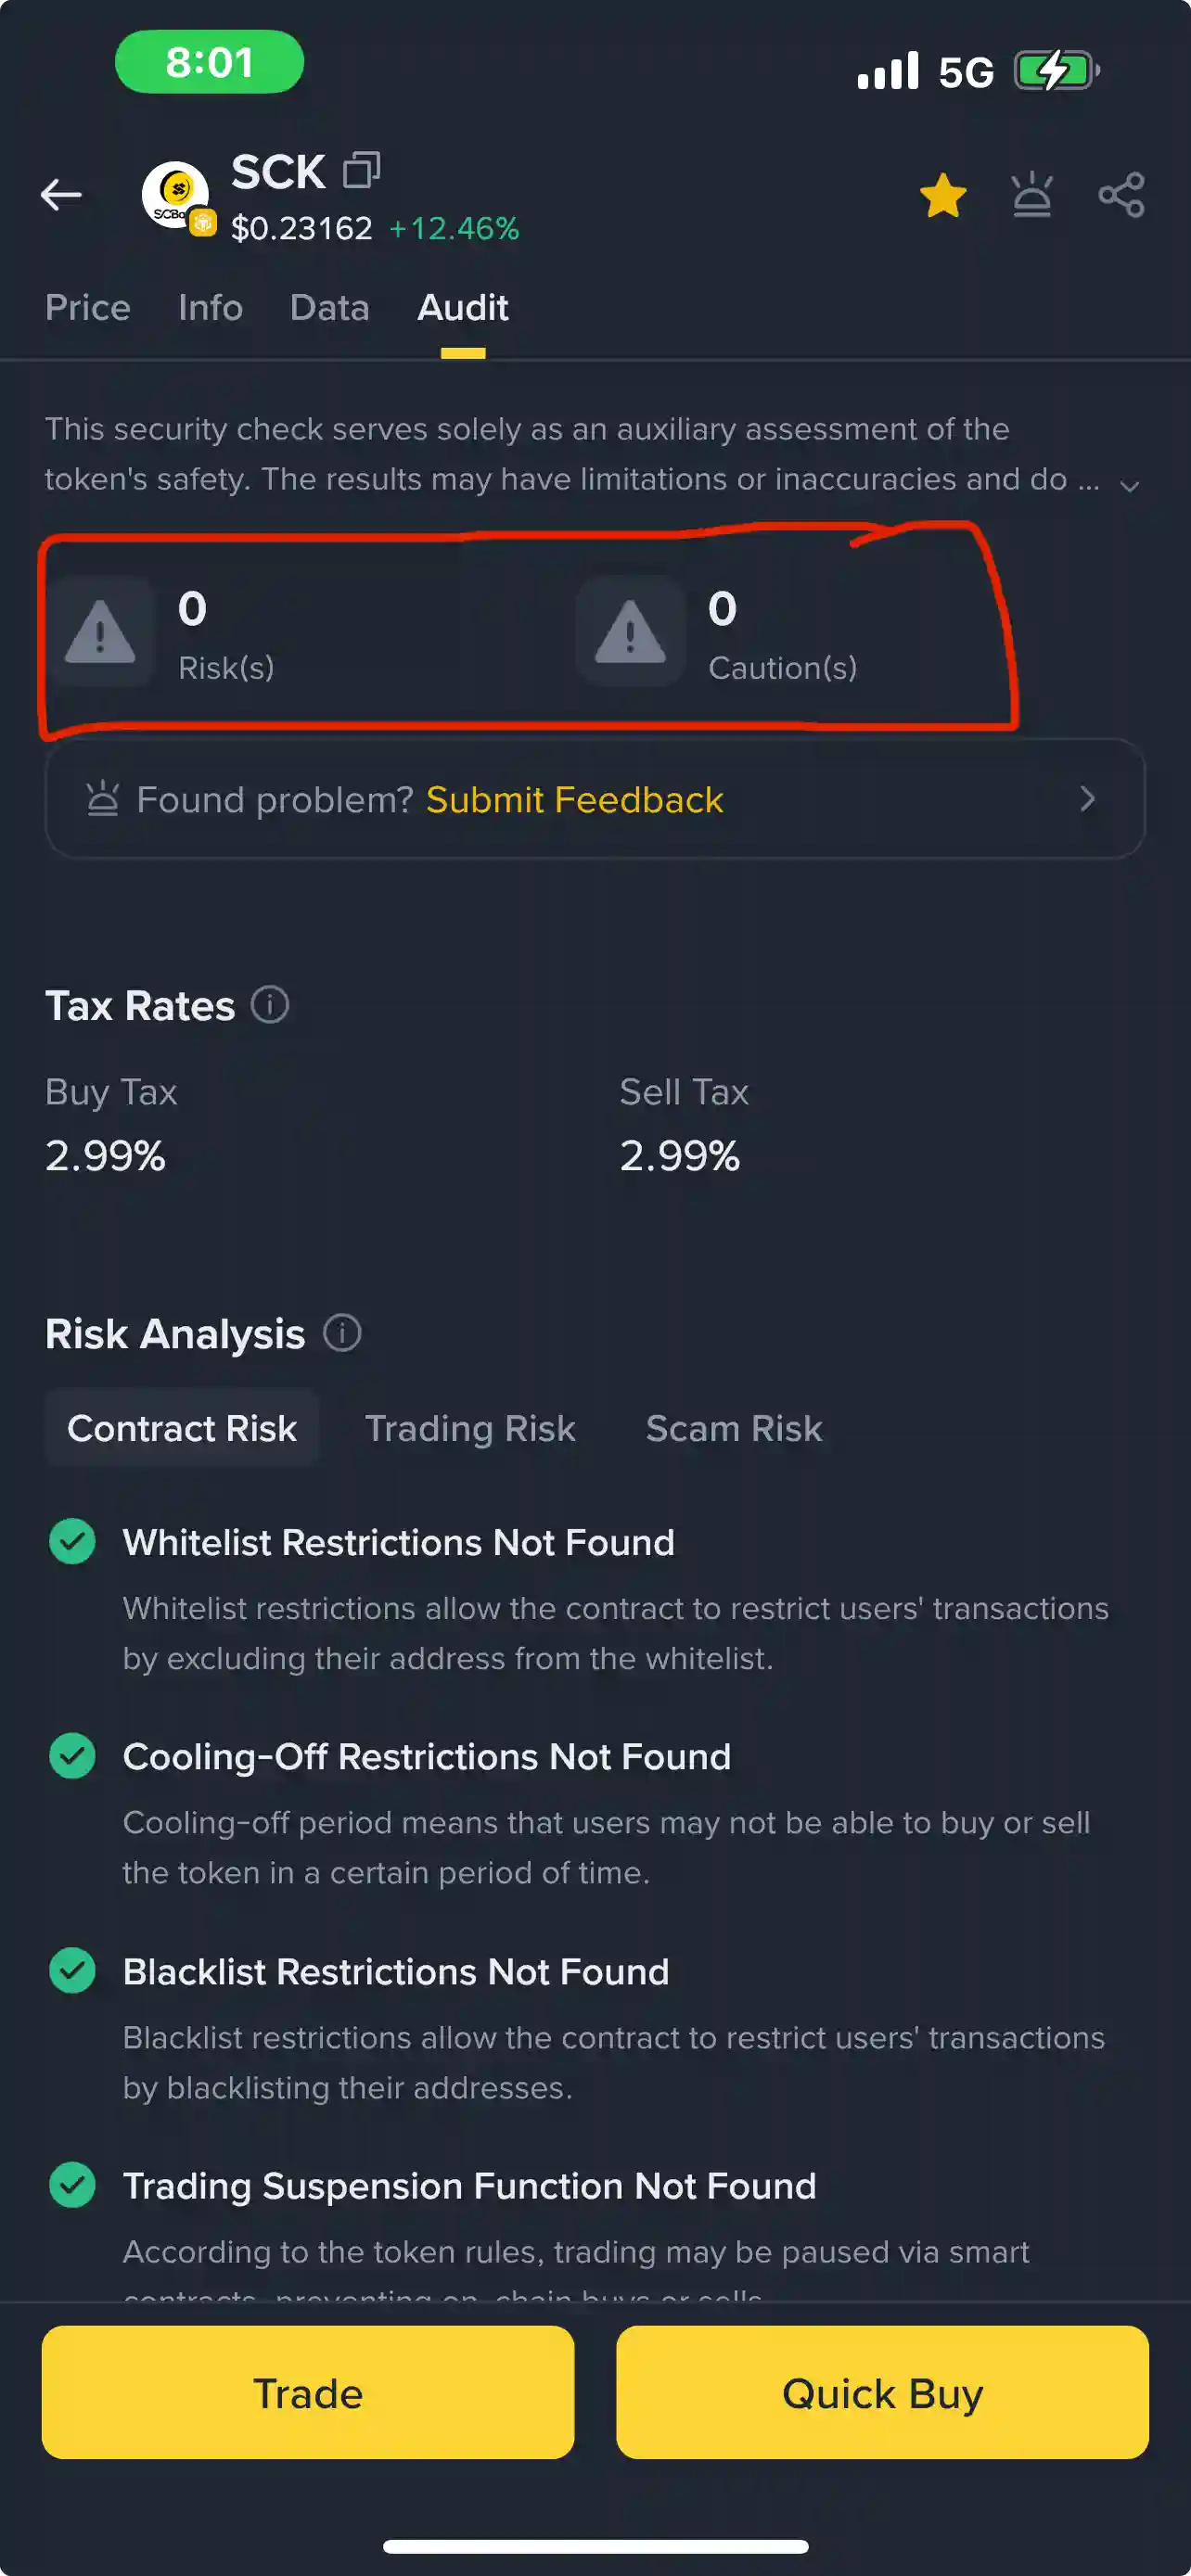This screenshot has height=2576, width=1191.
Task: Select the Scam Risk filter
Action: click(x=733, y=1428)
